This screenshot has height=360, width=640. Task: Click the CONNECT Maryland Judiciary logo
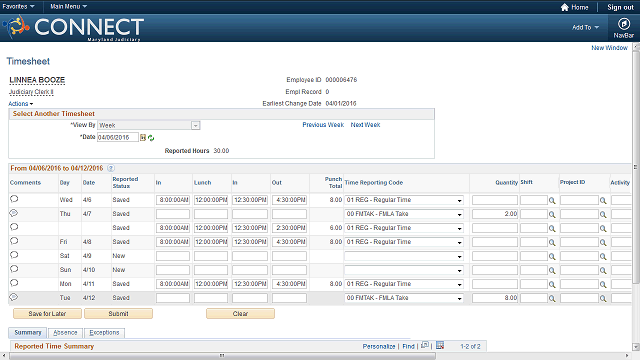[x=73, y=28]
